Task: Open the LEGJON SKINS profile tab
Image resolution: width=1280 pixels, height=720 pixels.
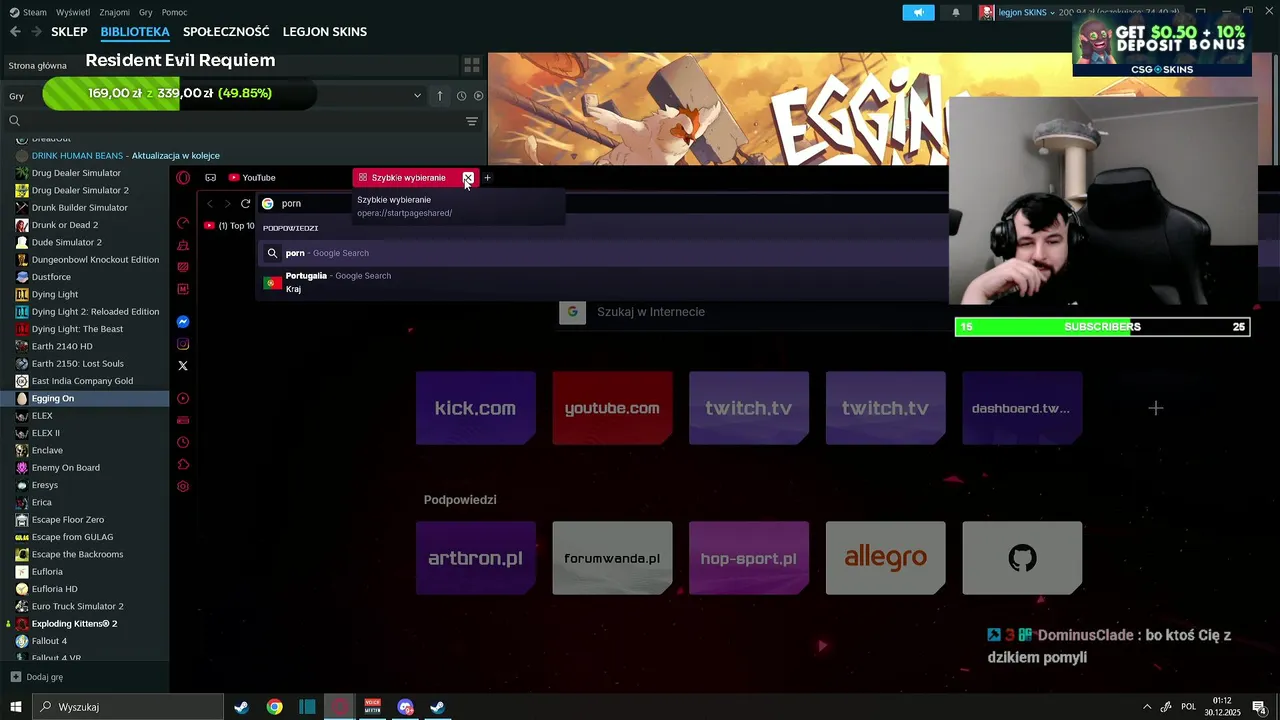Action: tap(325, 32)
